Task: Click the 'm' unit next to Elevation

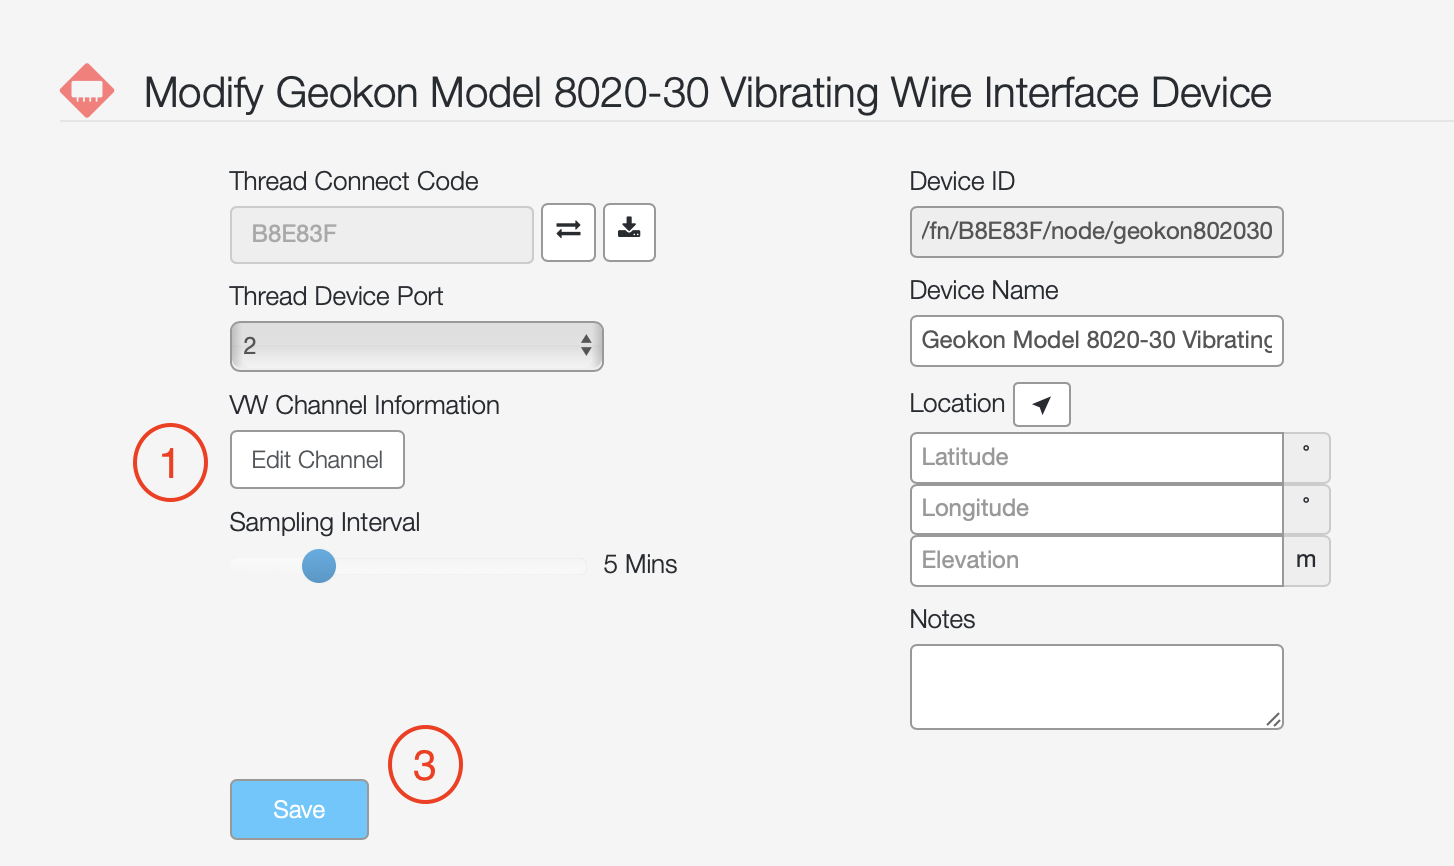Action: (x=1306, y=561)
